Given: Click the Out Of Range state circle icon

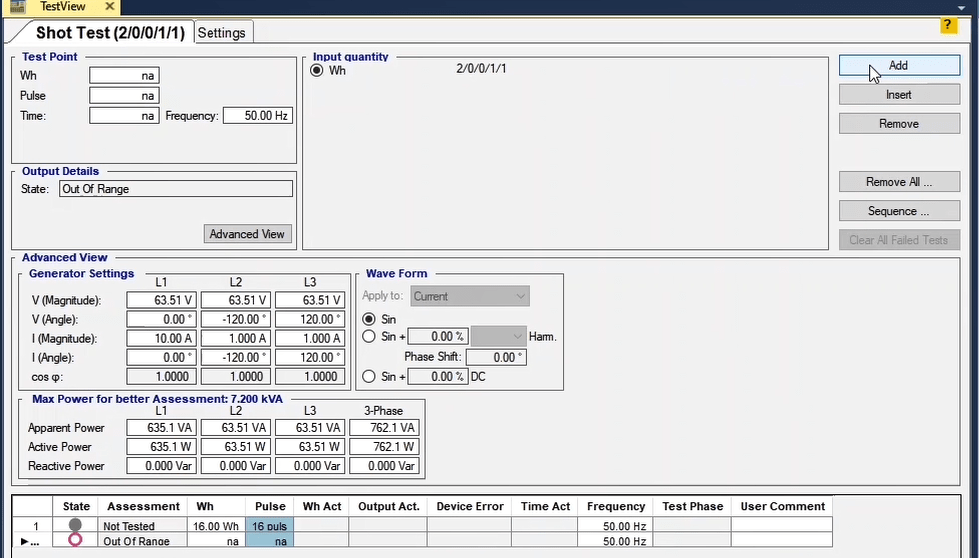Looking at the screenshot, I should click(75, 541).
